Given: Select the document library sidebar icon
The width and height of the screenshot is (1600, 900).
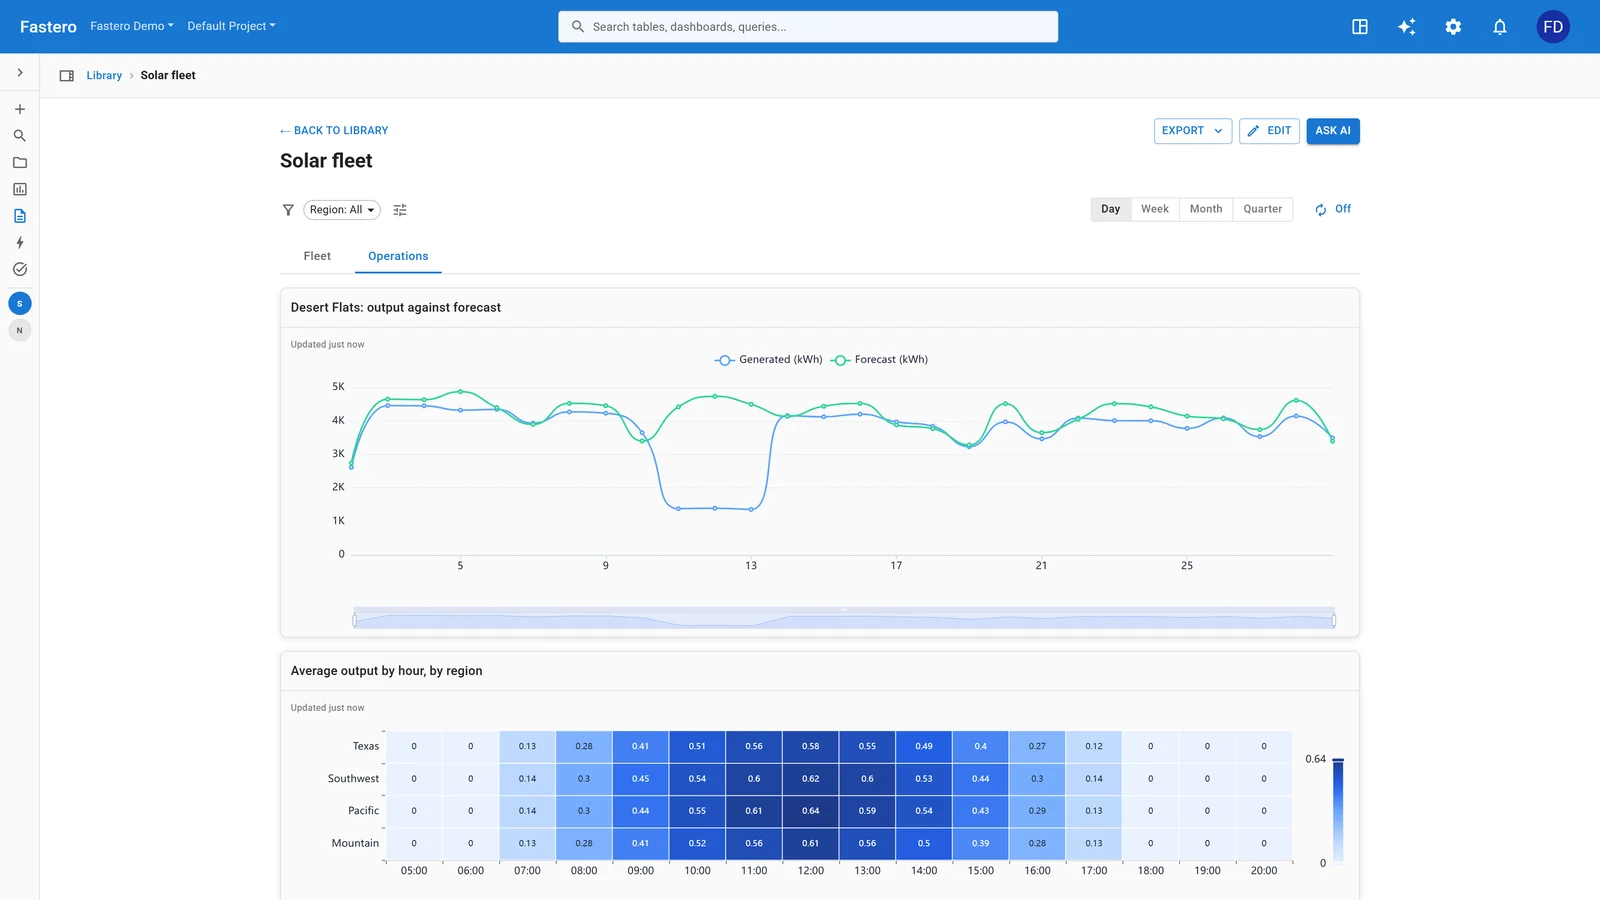Looking at the screenshot, I should [x=19, y=216].
